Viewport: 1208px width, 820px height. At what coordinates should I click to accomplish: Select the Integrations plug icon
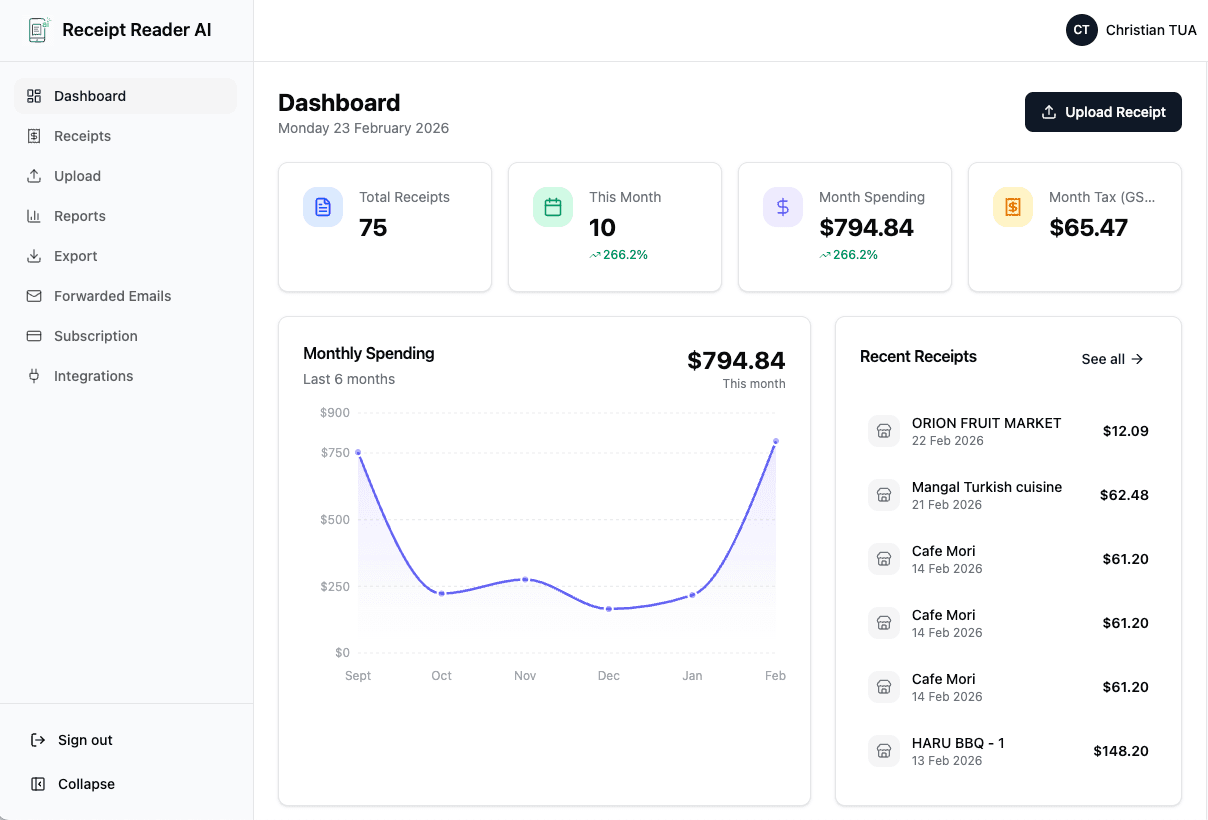point(33,376)
